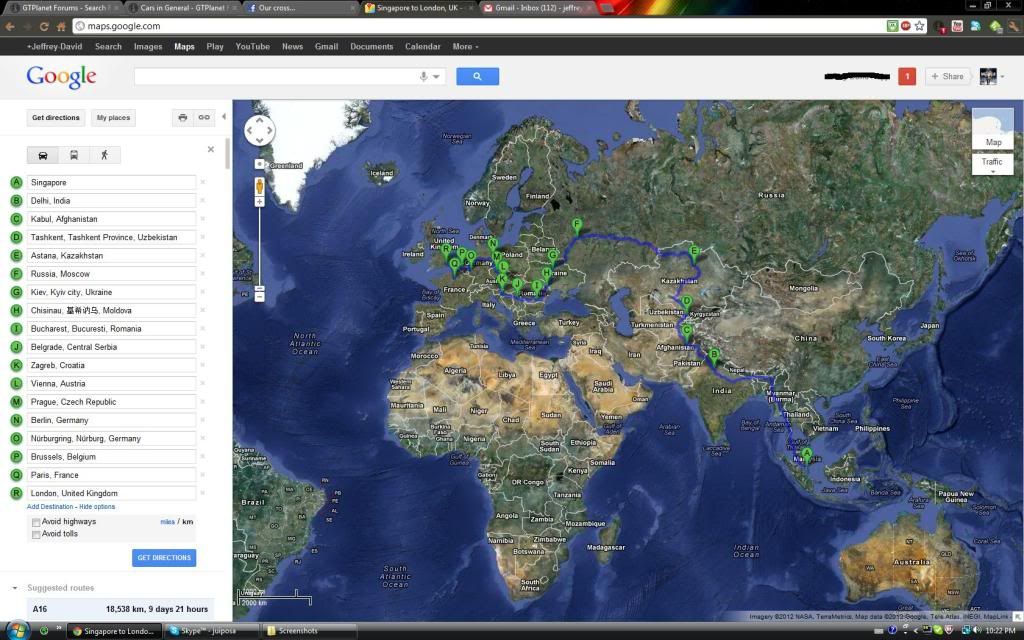
Task: Open Images in the Google bar
Action: [148, 46]
